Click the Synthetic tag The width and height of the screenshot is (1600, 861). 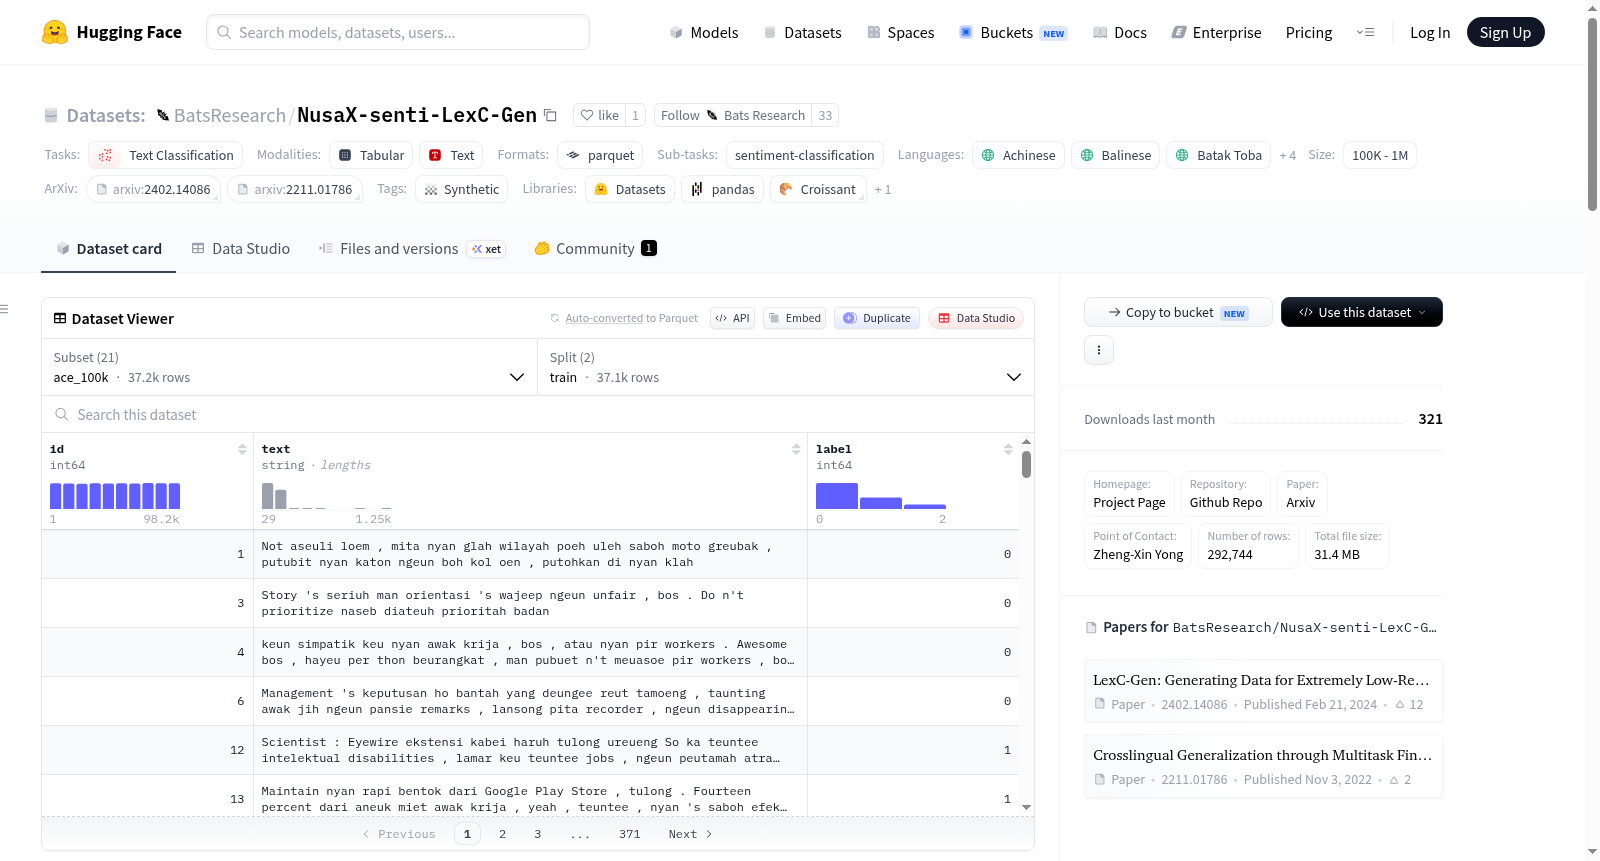point(461,189)
